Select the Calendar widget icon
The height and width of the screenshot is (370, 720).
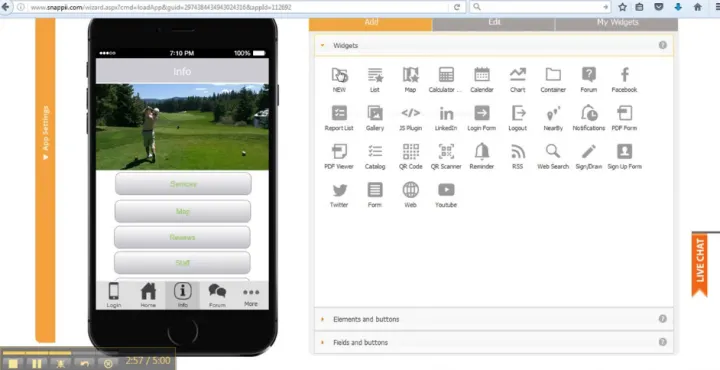(x=482, y=79)
